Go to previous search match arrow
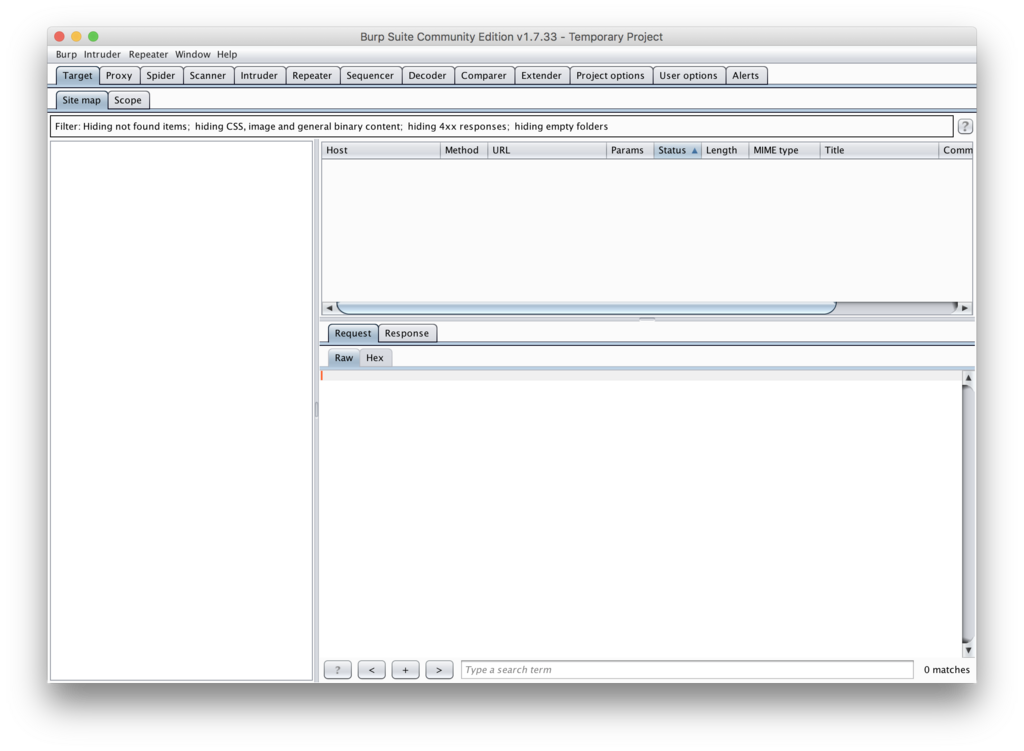 click(372, 669)
